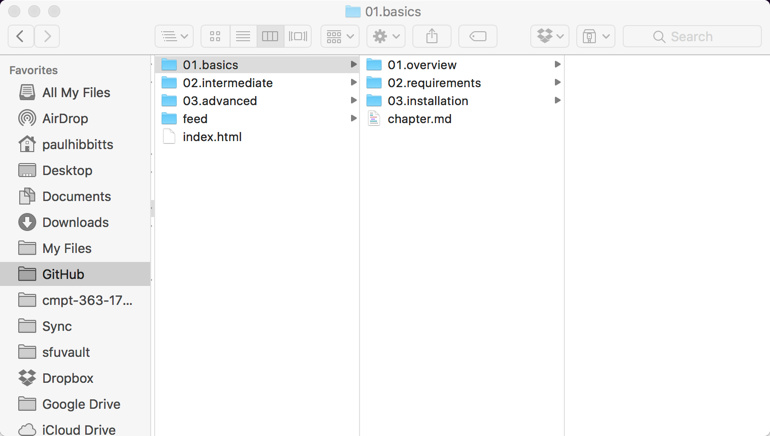Open AirDrop from the sidebar
770x436 pixels.
(x=75, y=118)
